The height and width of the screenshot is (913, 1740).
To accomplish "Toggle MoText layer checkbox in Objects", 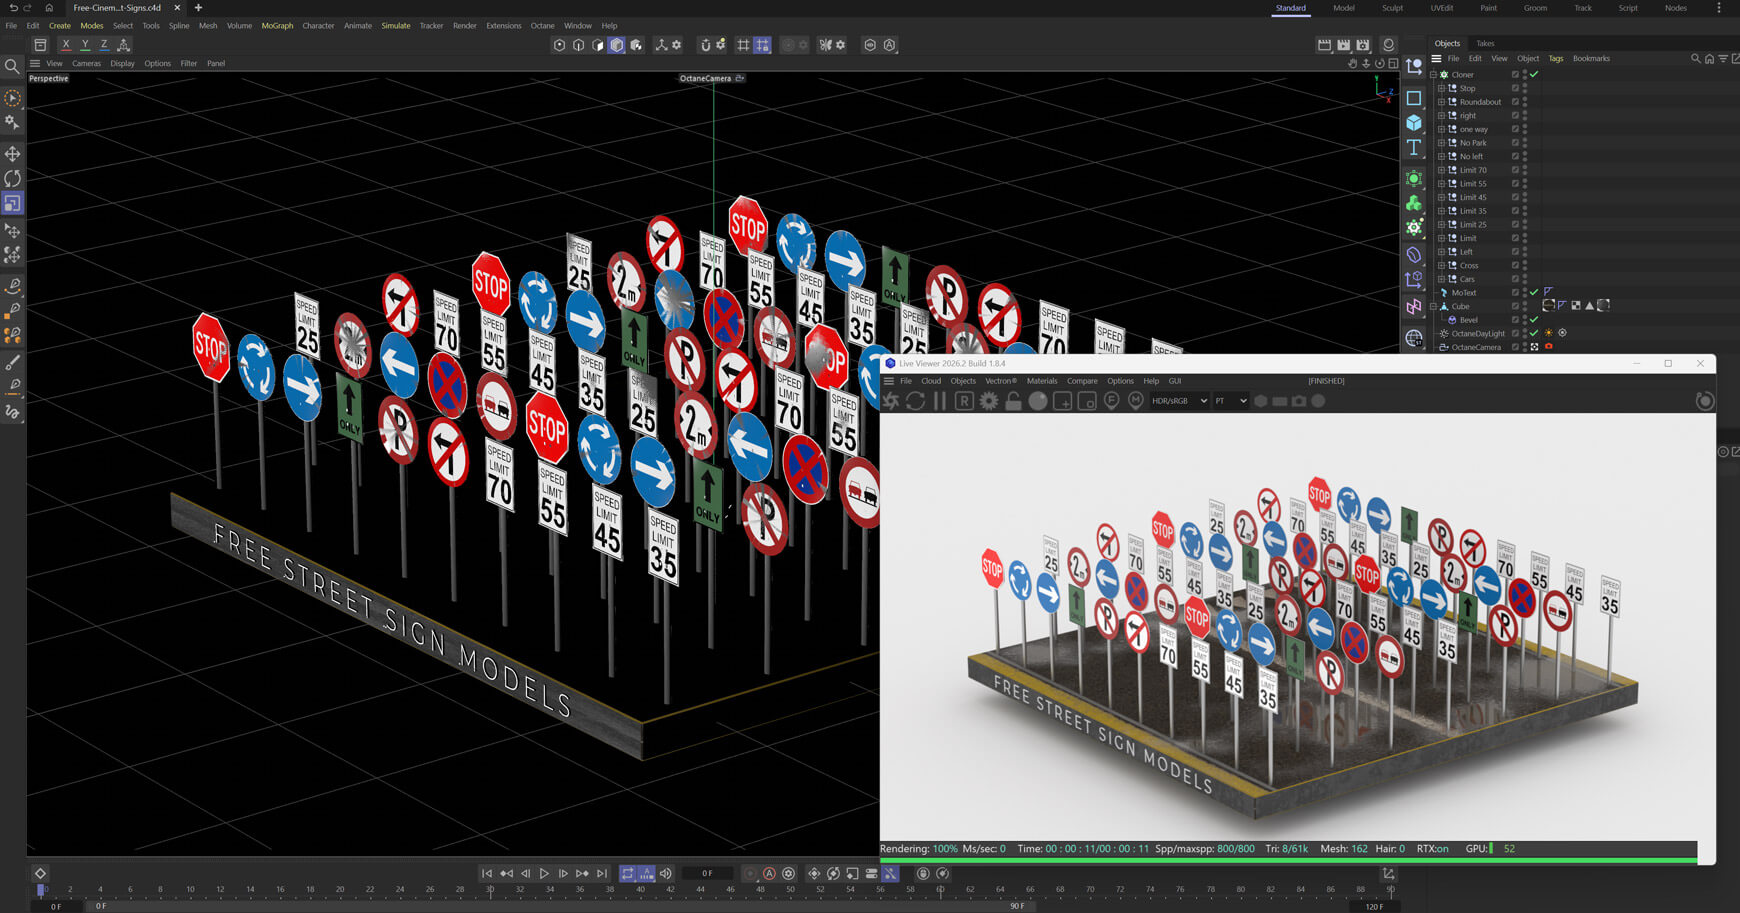I will tap(1516, 292).
